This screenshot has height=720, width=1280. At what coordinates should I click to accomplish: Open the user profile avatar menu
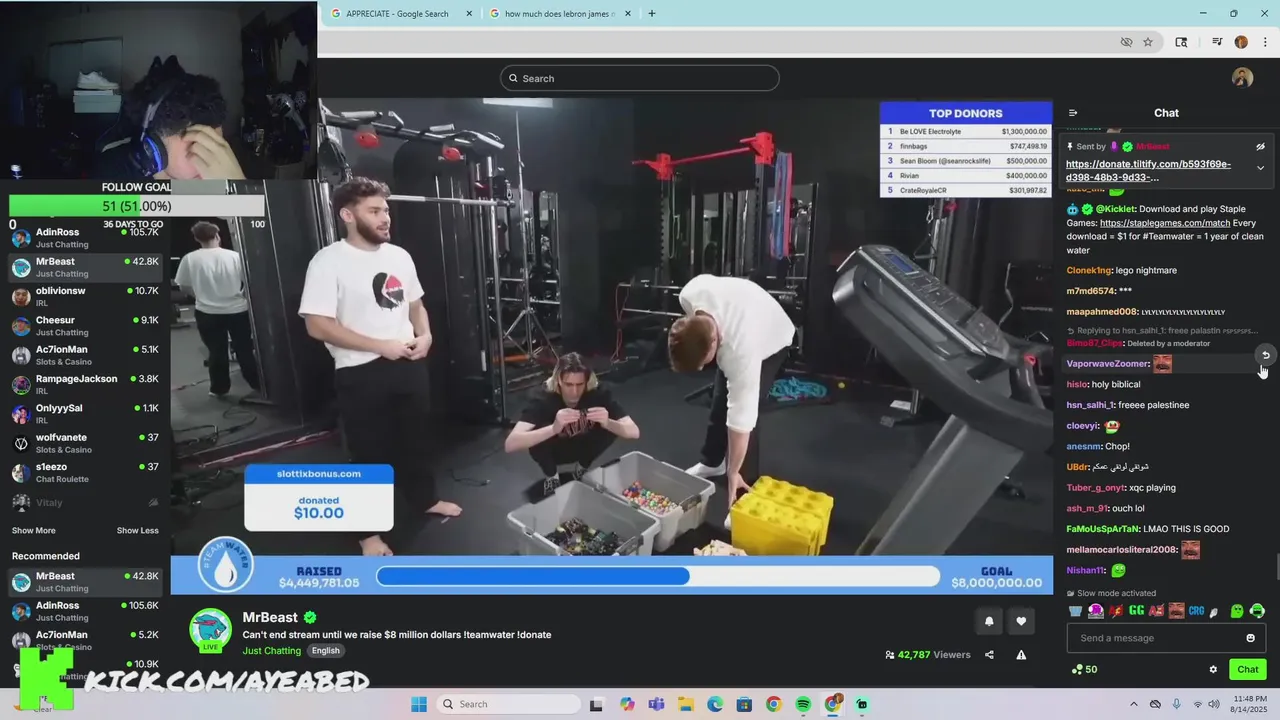1242,78
